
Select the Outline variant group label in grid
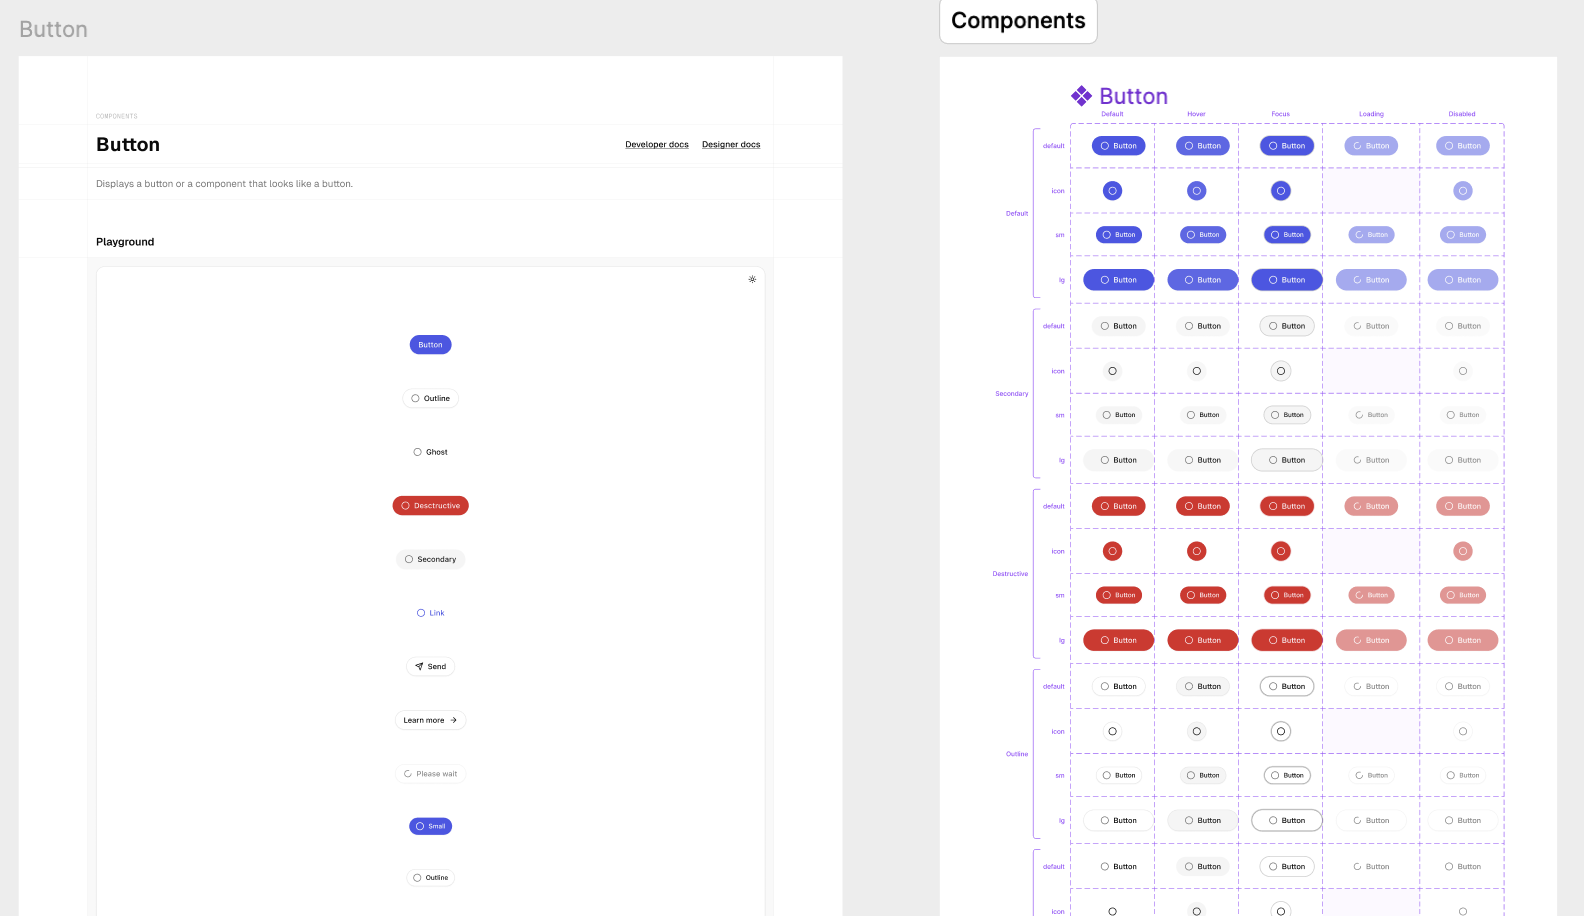point(1017,754)
